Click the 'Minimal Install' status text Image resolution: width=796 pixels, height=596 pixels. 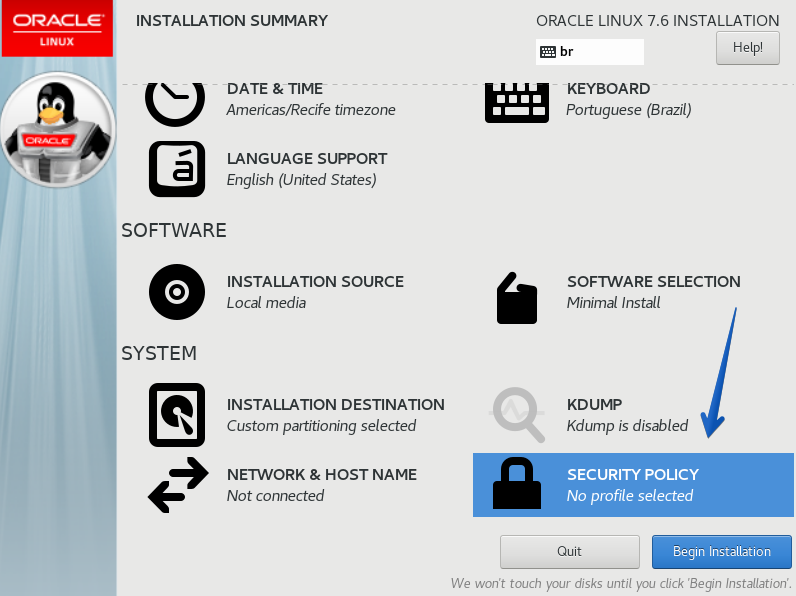(613, 303)
